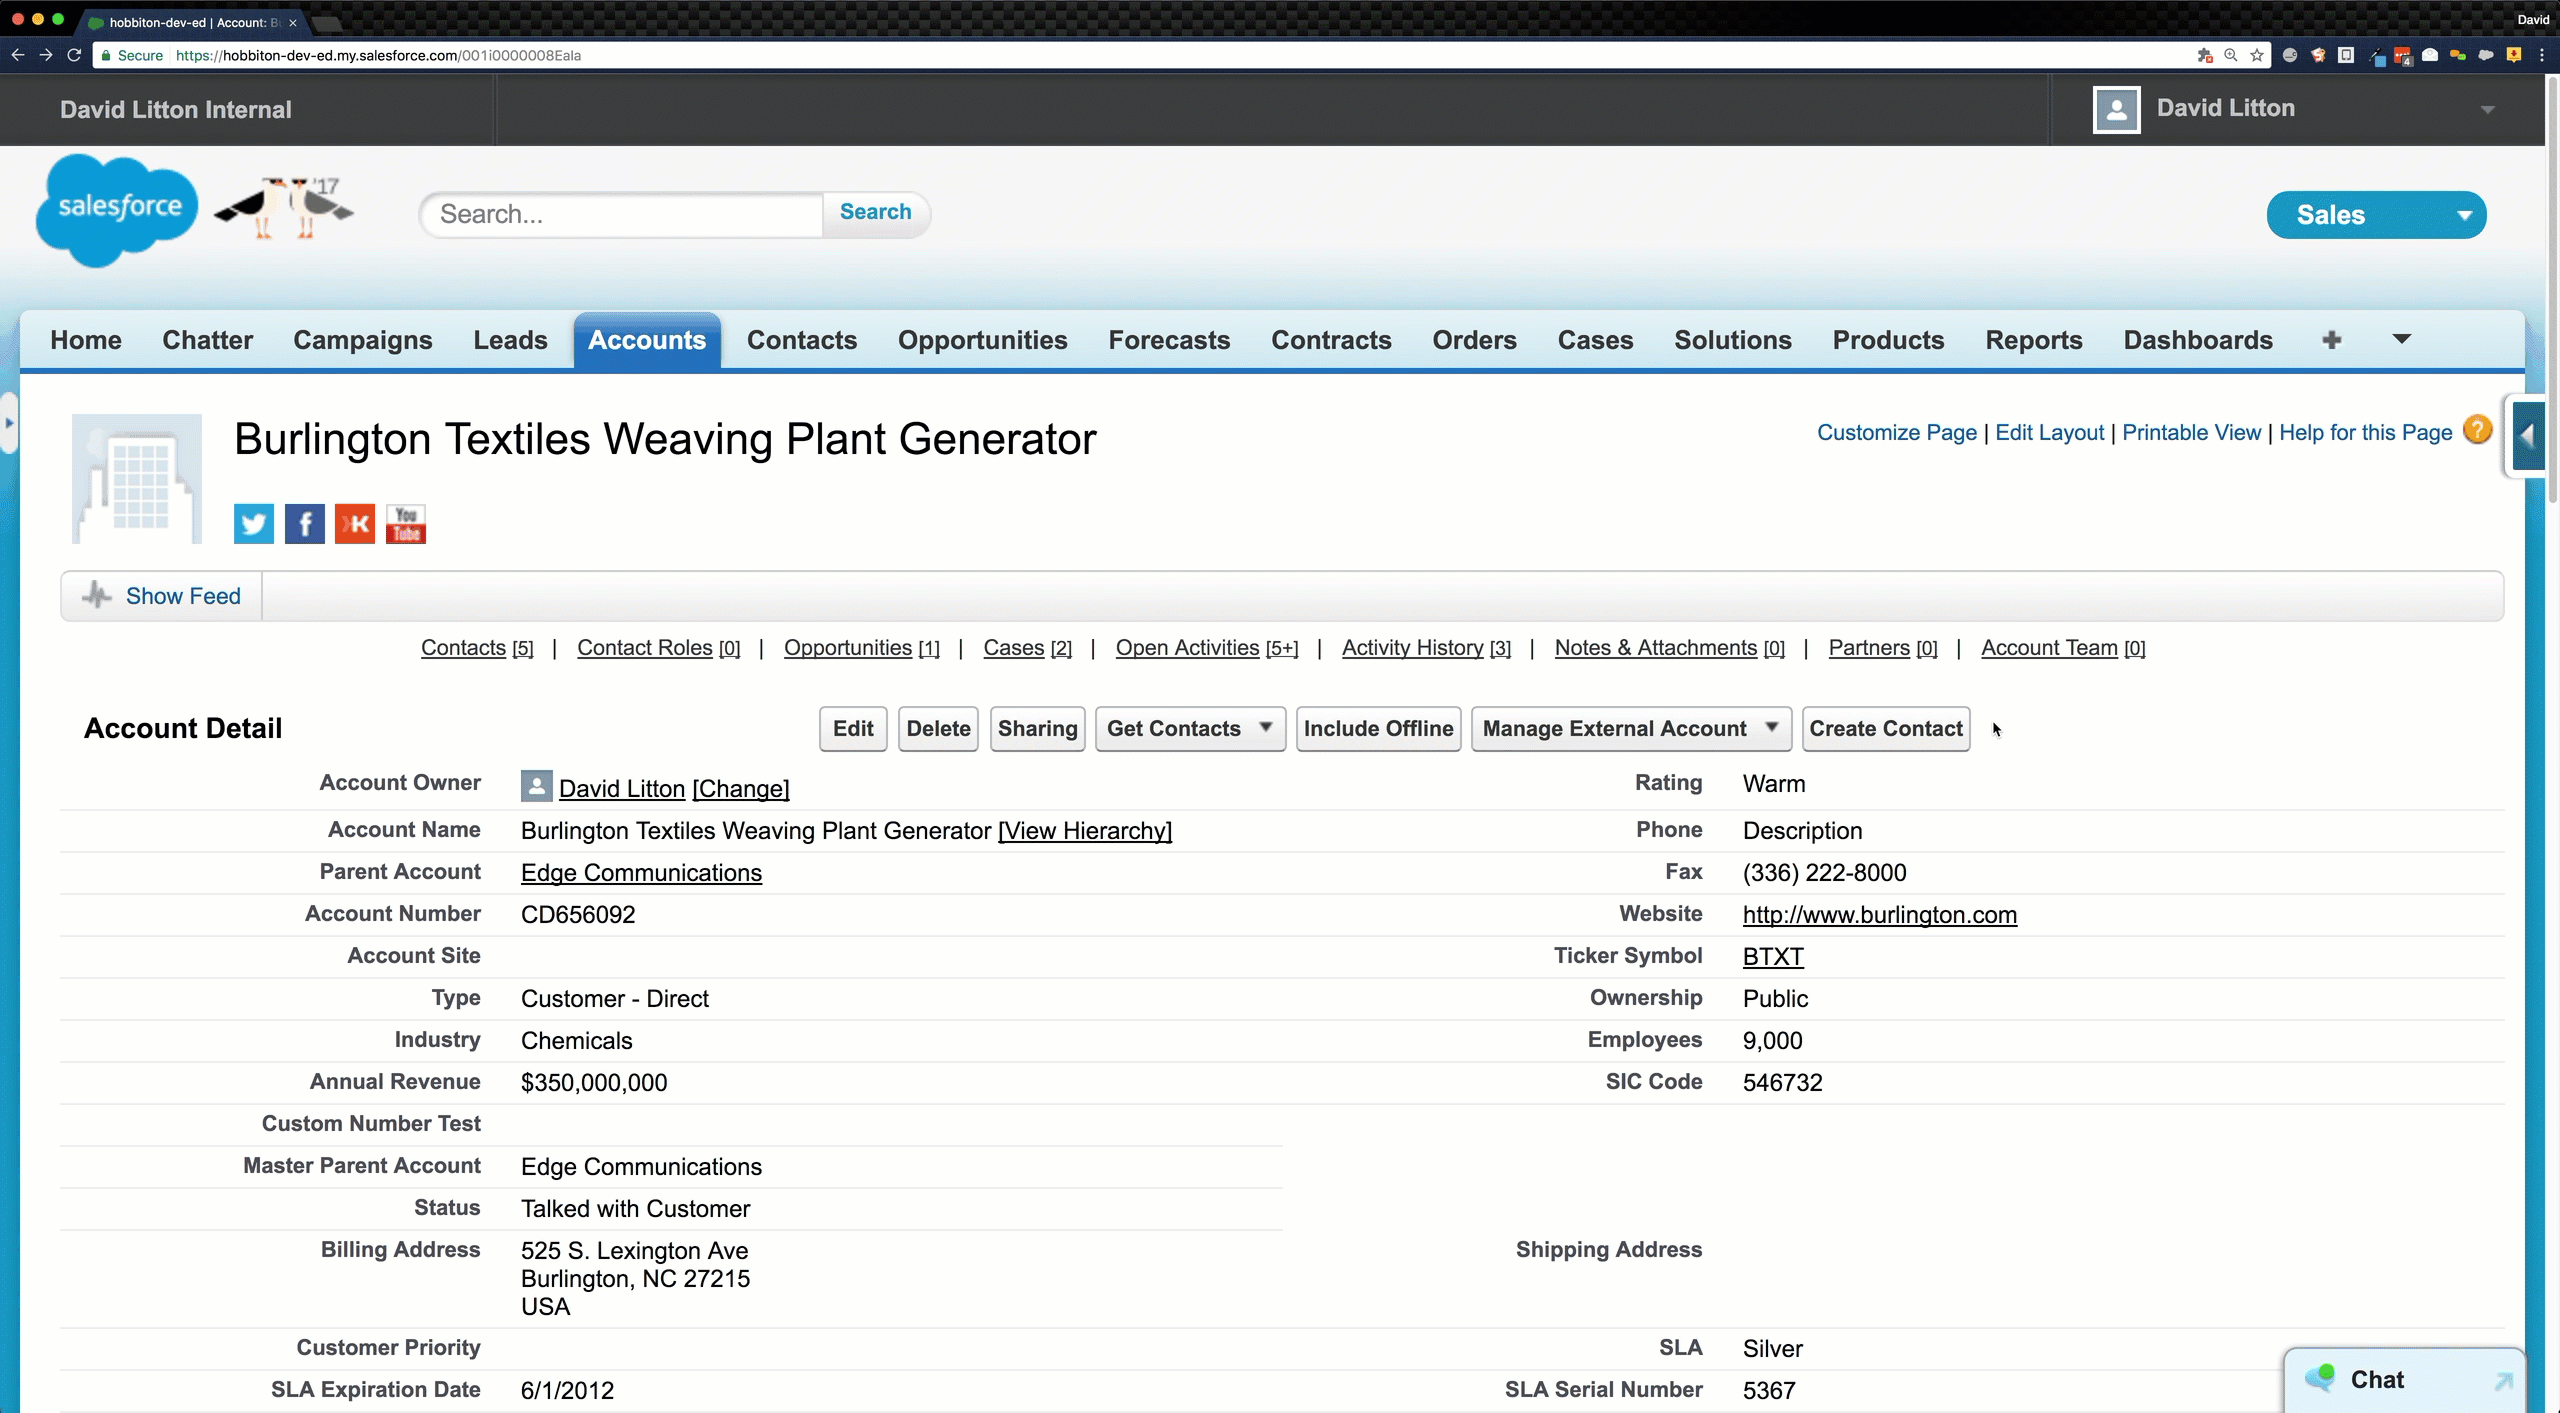The height and width of the screenshot is (1413, 2560).
Task: Open the Reports tab
Action: pyautogui.click(x=2033, y=340)
